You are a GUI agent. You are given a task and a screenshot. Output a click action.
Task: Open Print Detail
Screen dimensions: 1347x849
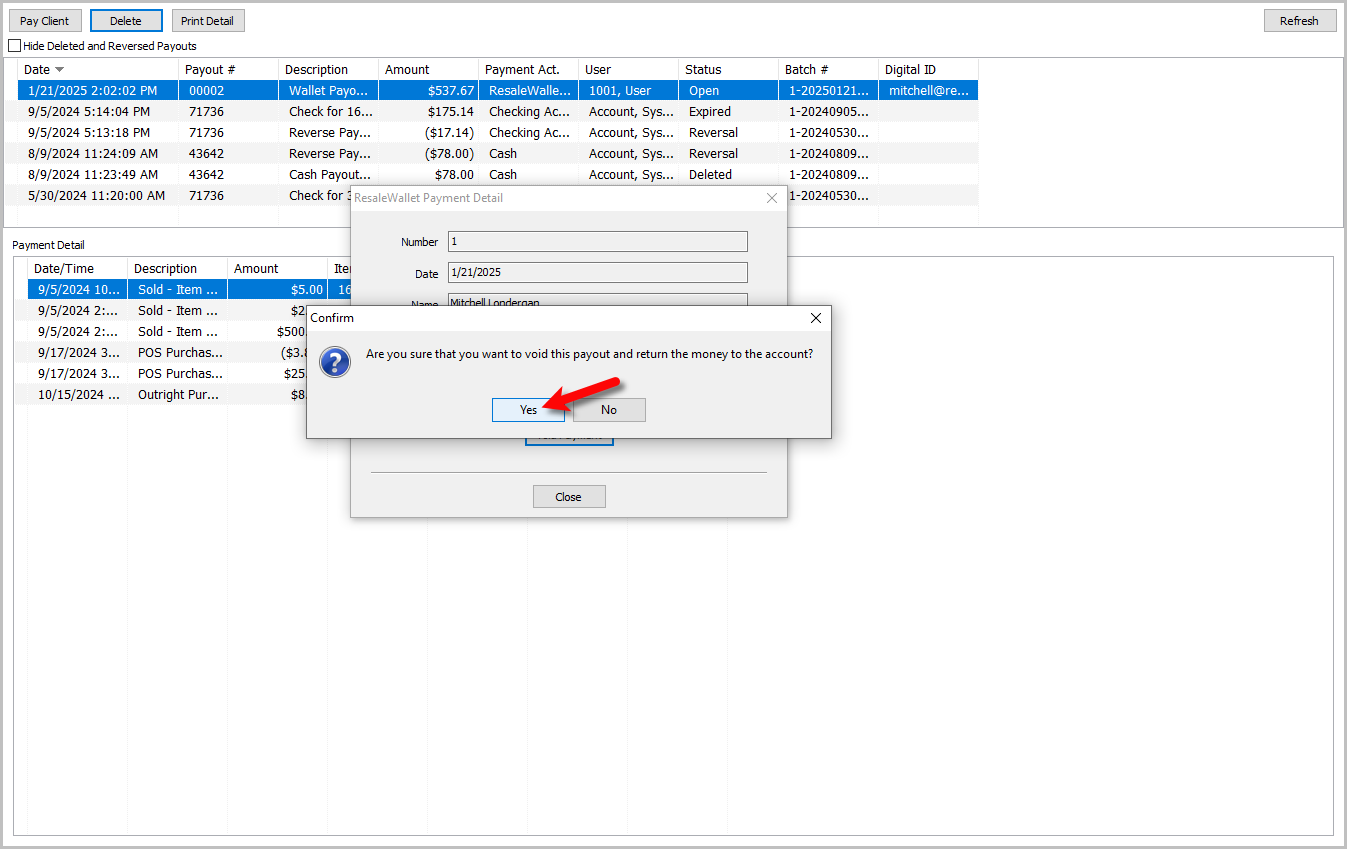(x=207, y=21)
